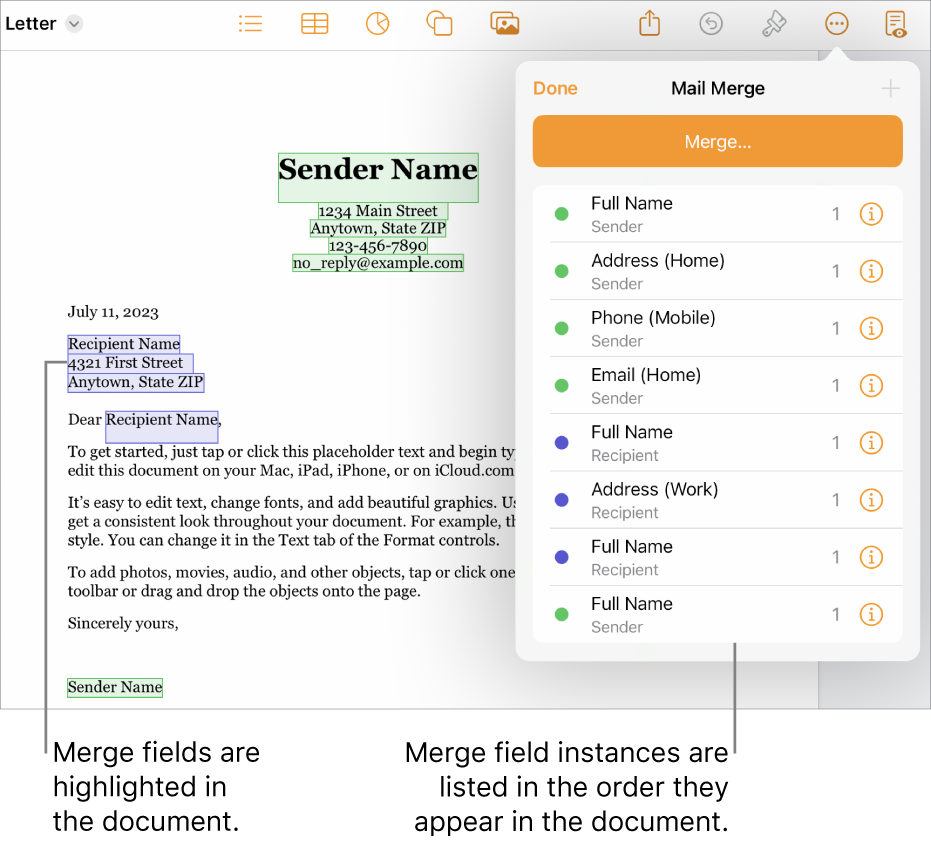Tap Done in Mail Merge panel

tap(555, 88)
